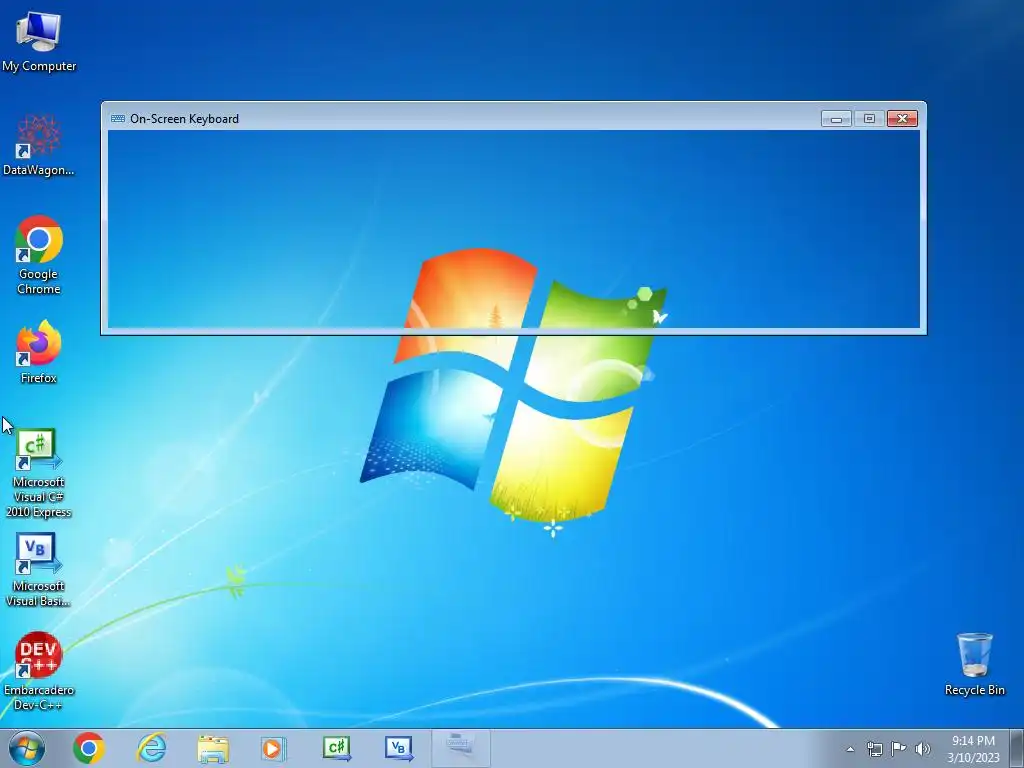Open Visual C# from the taskbar
The height and width of the screenshot is (768, 1024).
[336, 748]
